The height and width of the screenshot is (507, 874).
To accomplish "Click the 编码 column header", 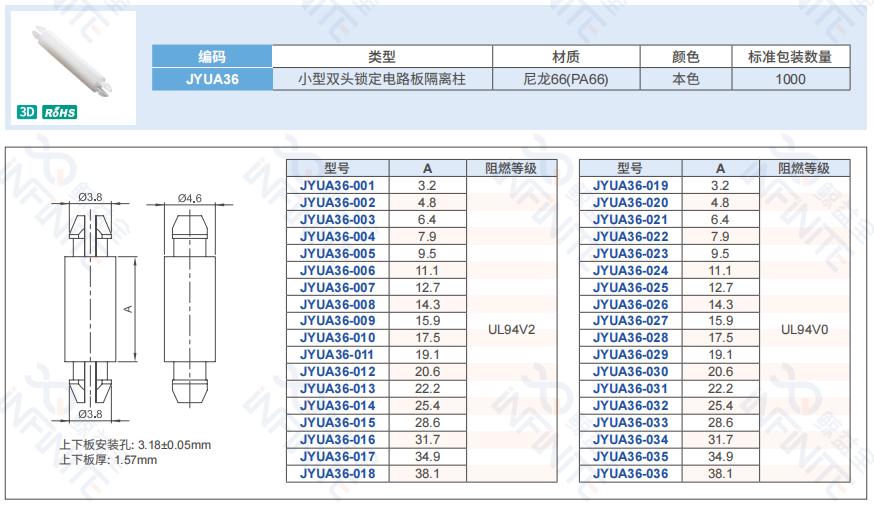I will [x=212, y=57].
